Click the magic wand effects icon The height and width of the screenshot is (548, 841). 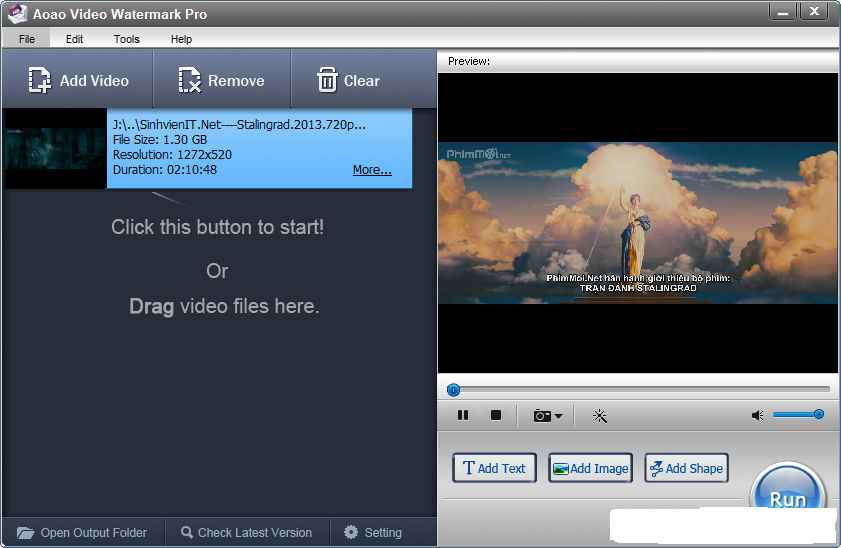coord(600,416)
